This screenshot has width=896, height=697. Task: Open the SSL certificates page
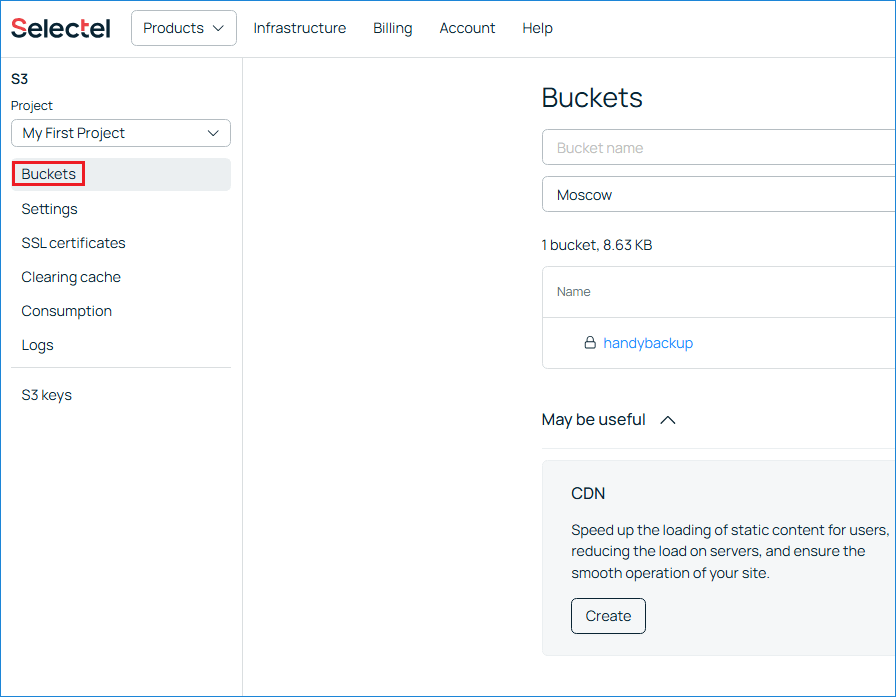point(73,243)
